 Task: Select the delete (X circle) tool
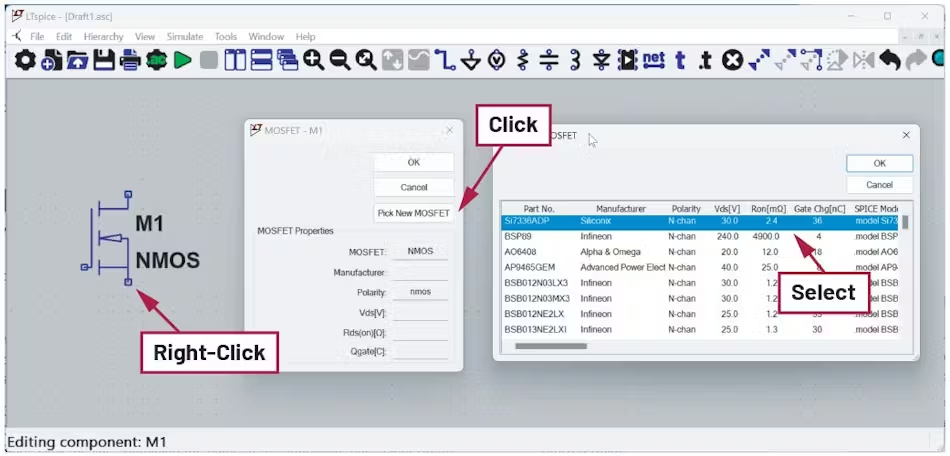pos(733,60)
